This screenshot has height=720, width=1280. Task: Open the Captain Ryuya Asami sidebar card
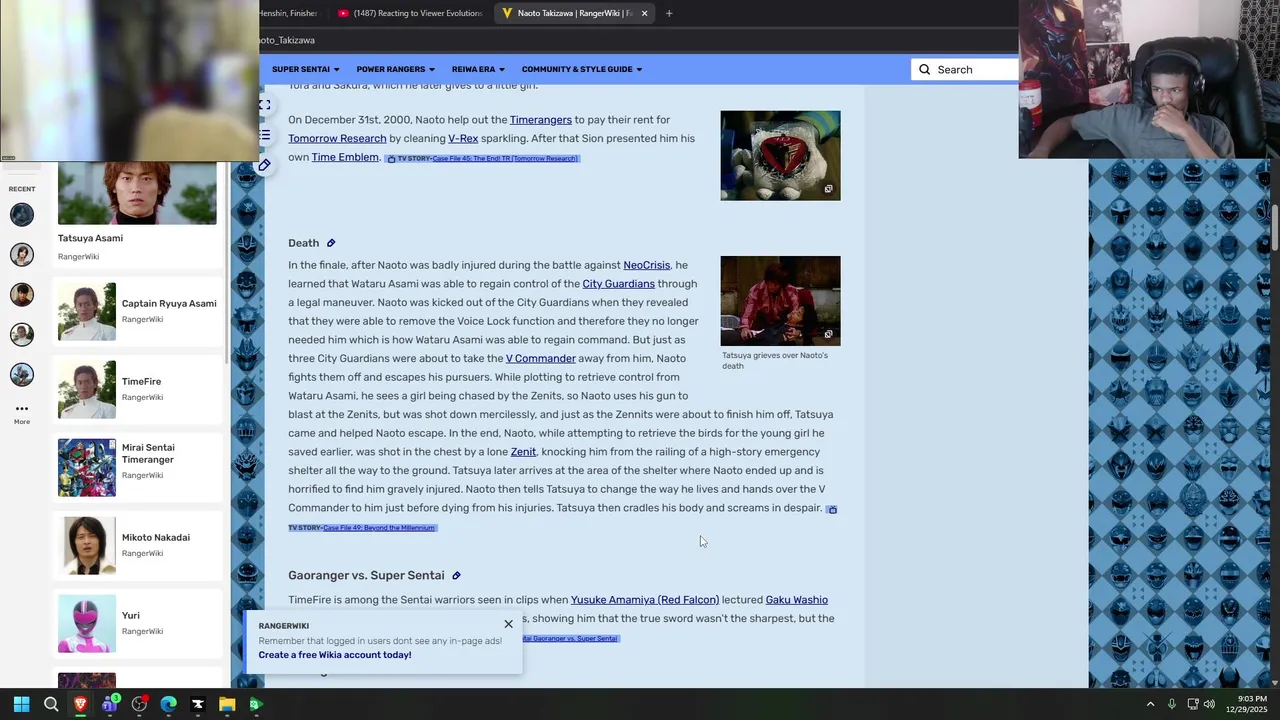137,311
